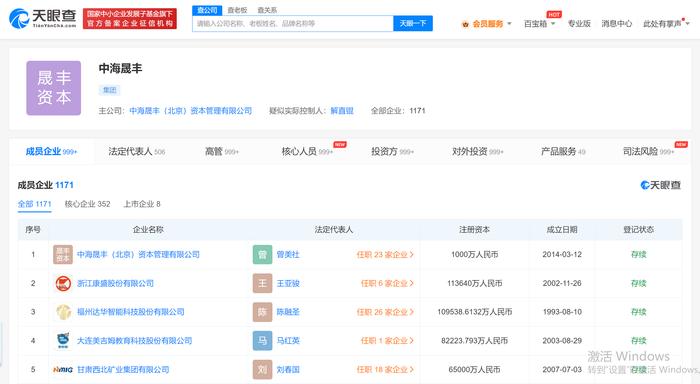The height and width of the screenshot is (384, 700).
Task: Expand 任职 23 家企业 for 曾美杜
Action: [x=385, y=255]
